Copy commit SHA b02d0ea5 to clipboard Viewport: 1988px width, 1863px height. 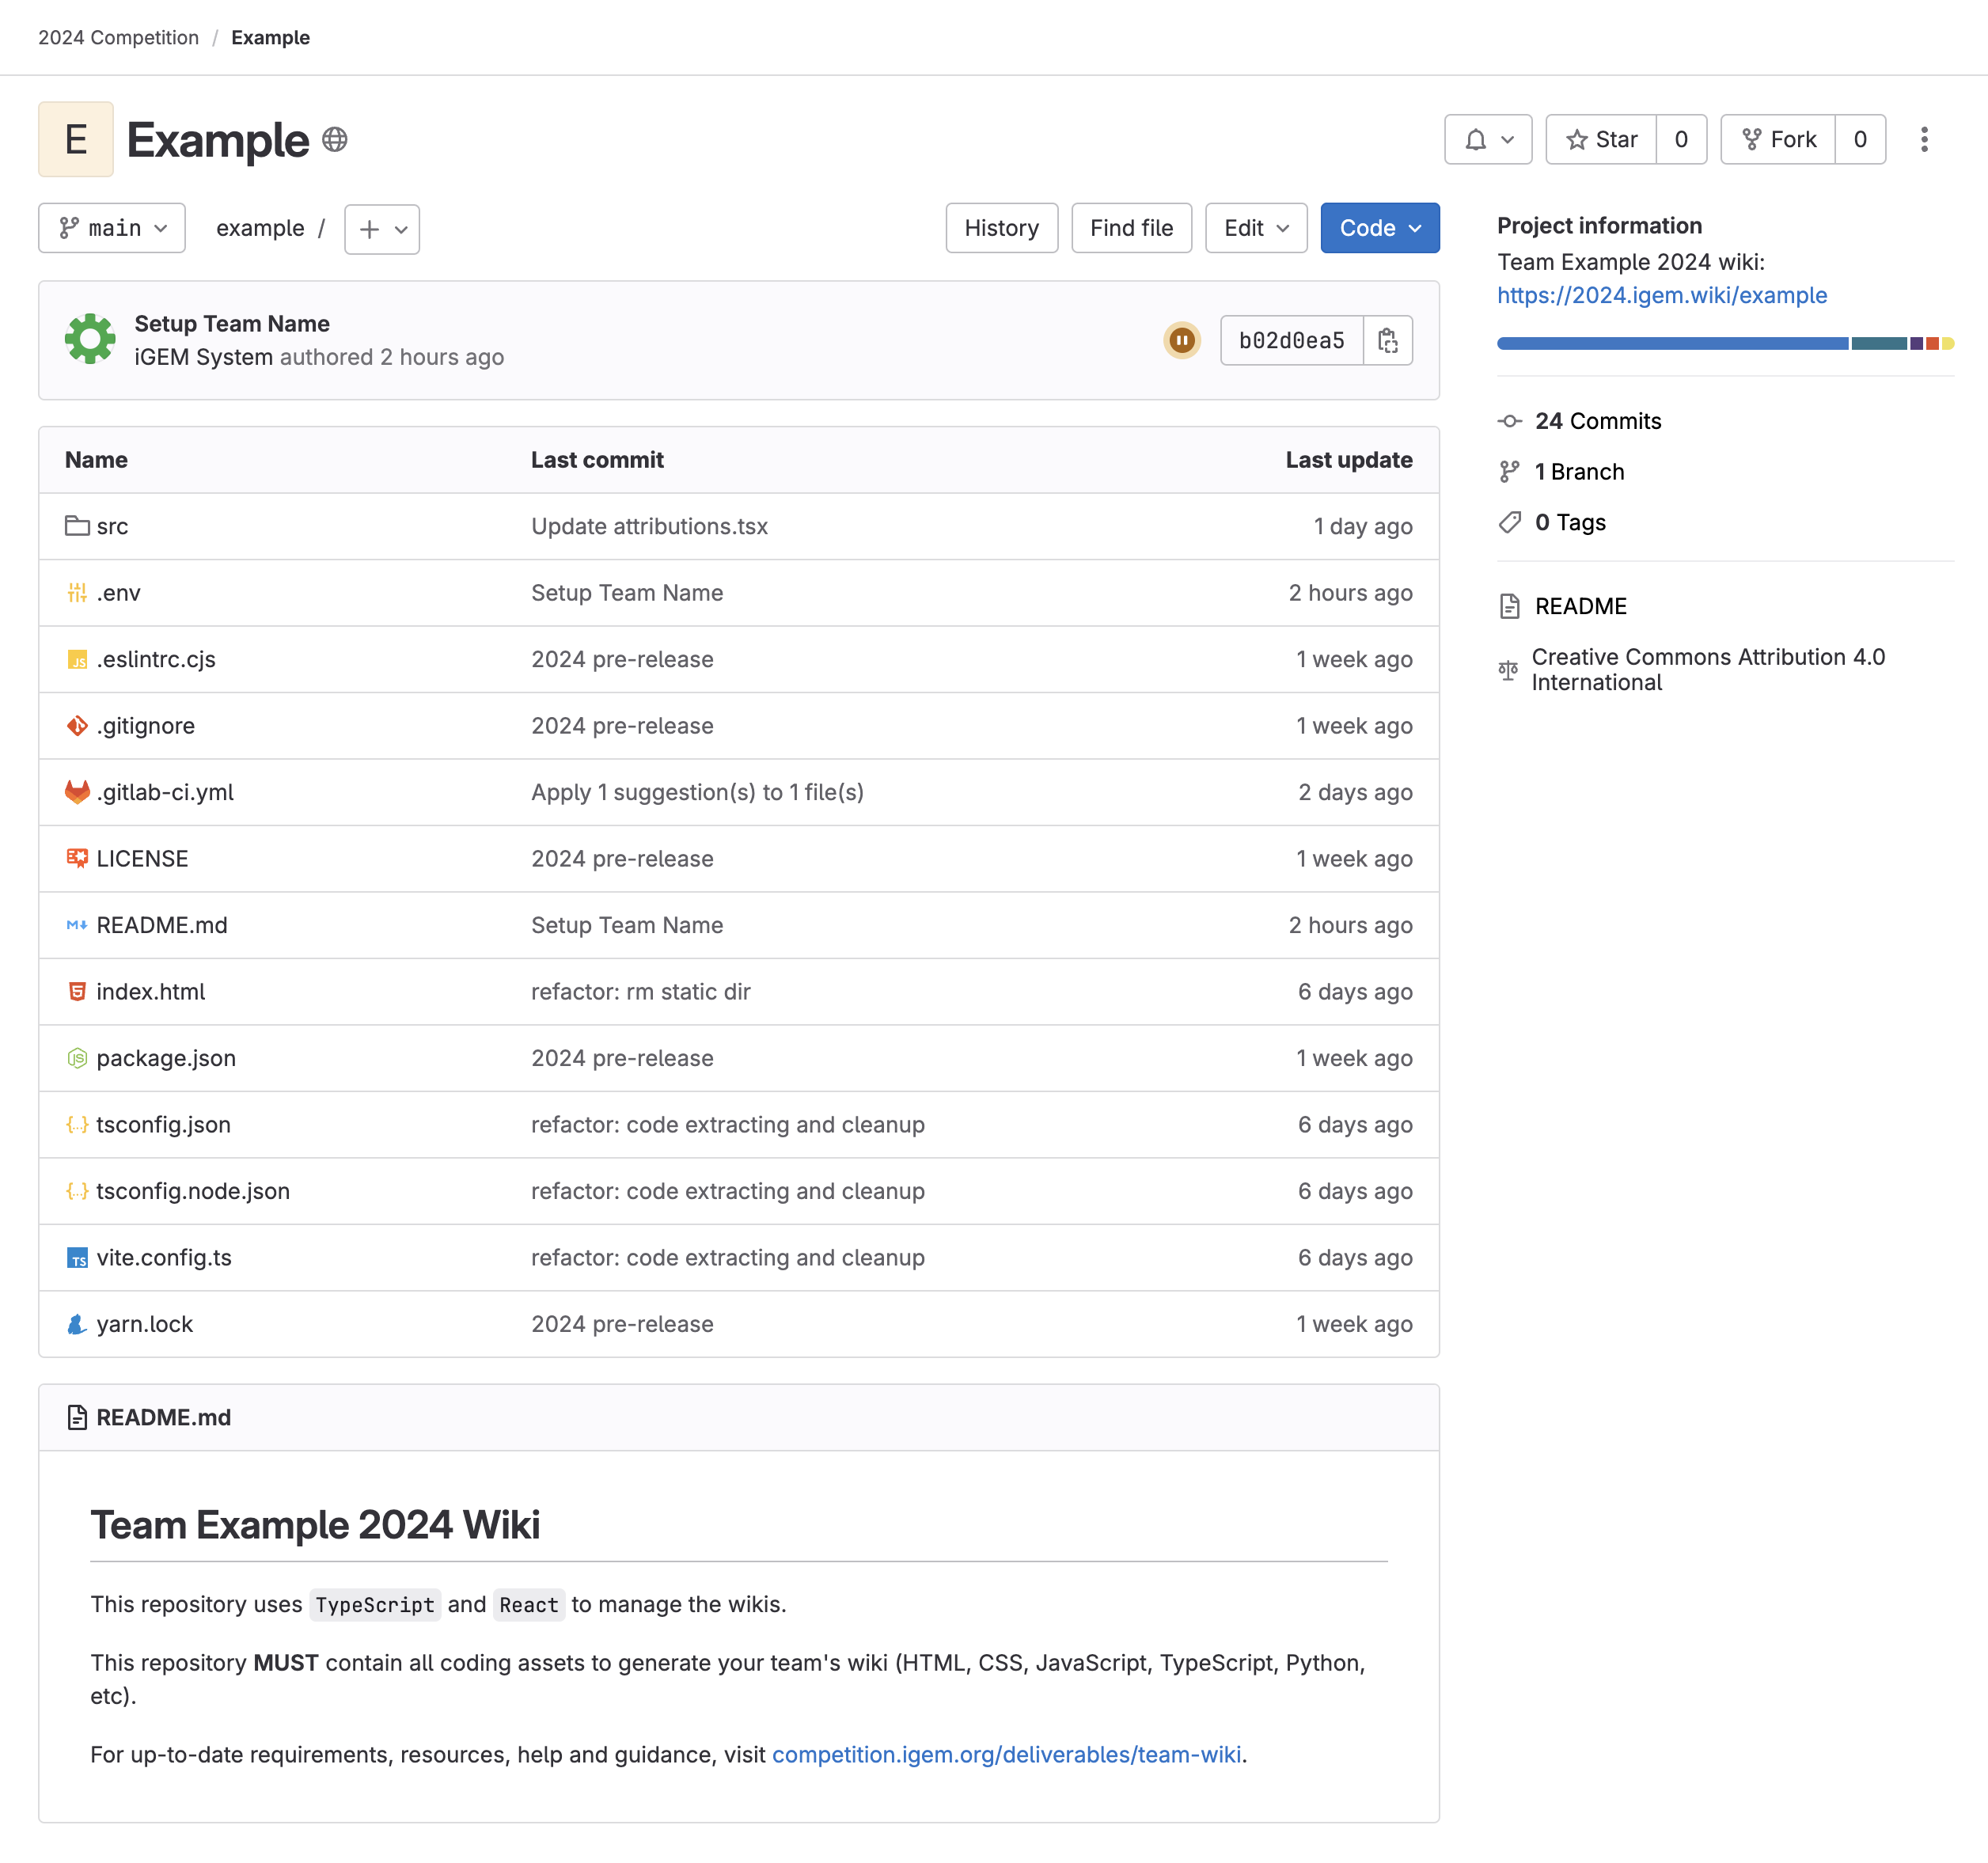pos(1387,341)
